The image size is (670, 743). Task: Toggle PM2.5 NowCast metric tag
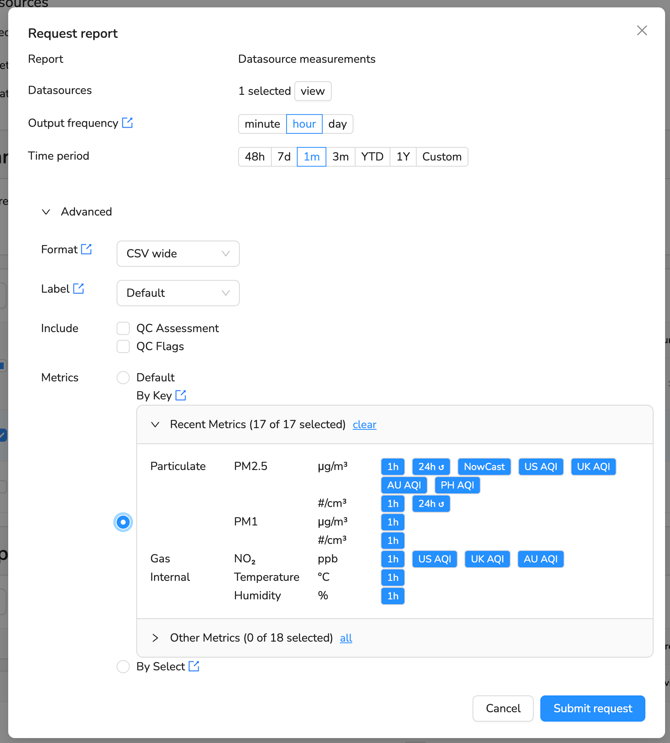click(484, 467)
